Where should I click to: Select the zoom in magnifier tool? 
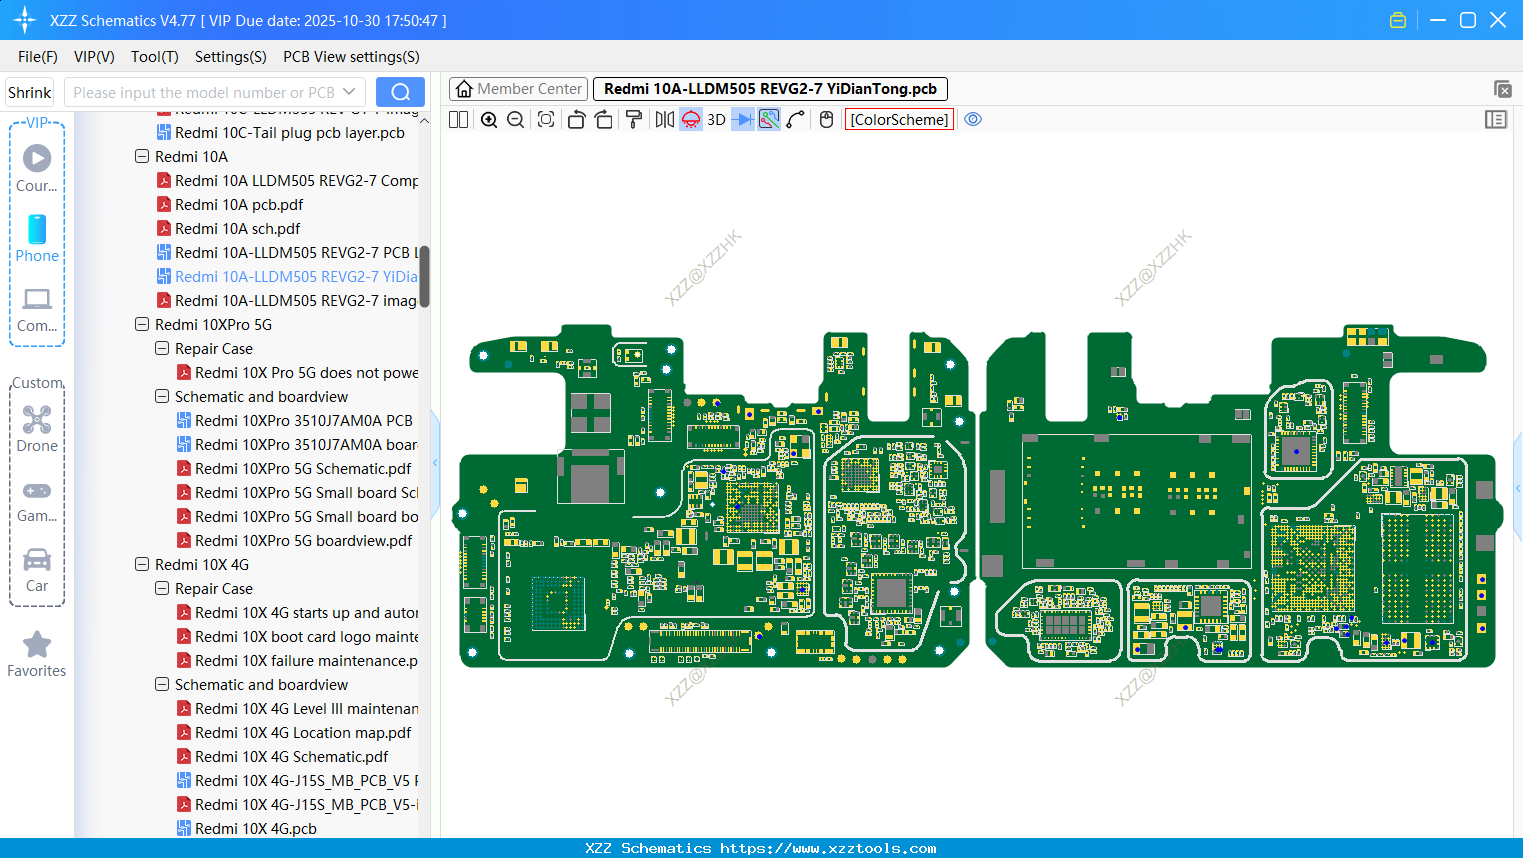489,119
